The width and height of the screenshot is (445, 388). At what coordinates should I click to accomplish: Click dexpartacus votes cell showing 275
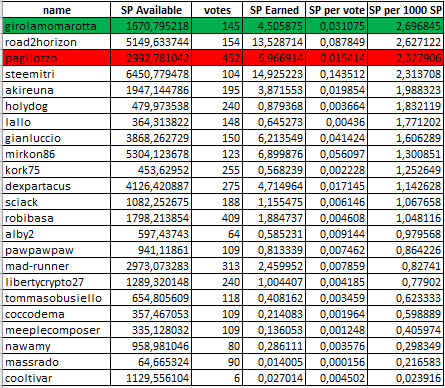(217, 186)
